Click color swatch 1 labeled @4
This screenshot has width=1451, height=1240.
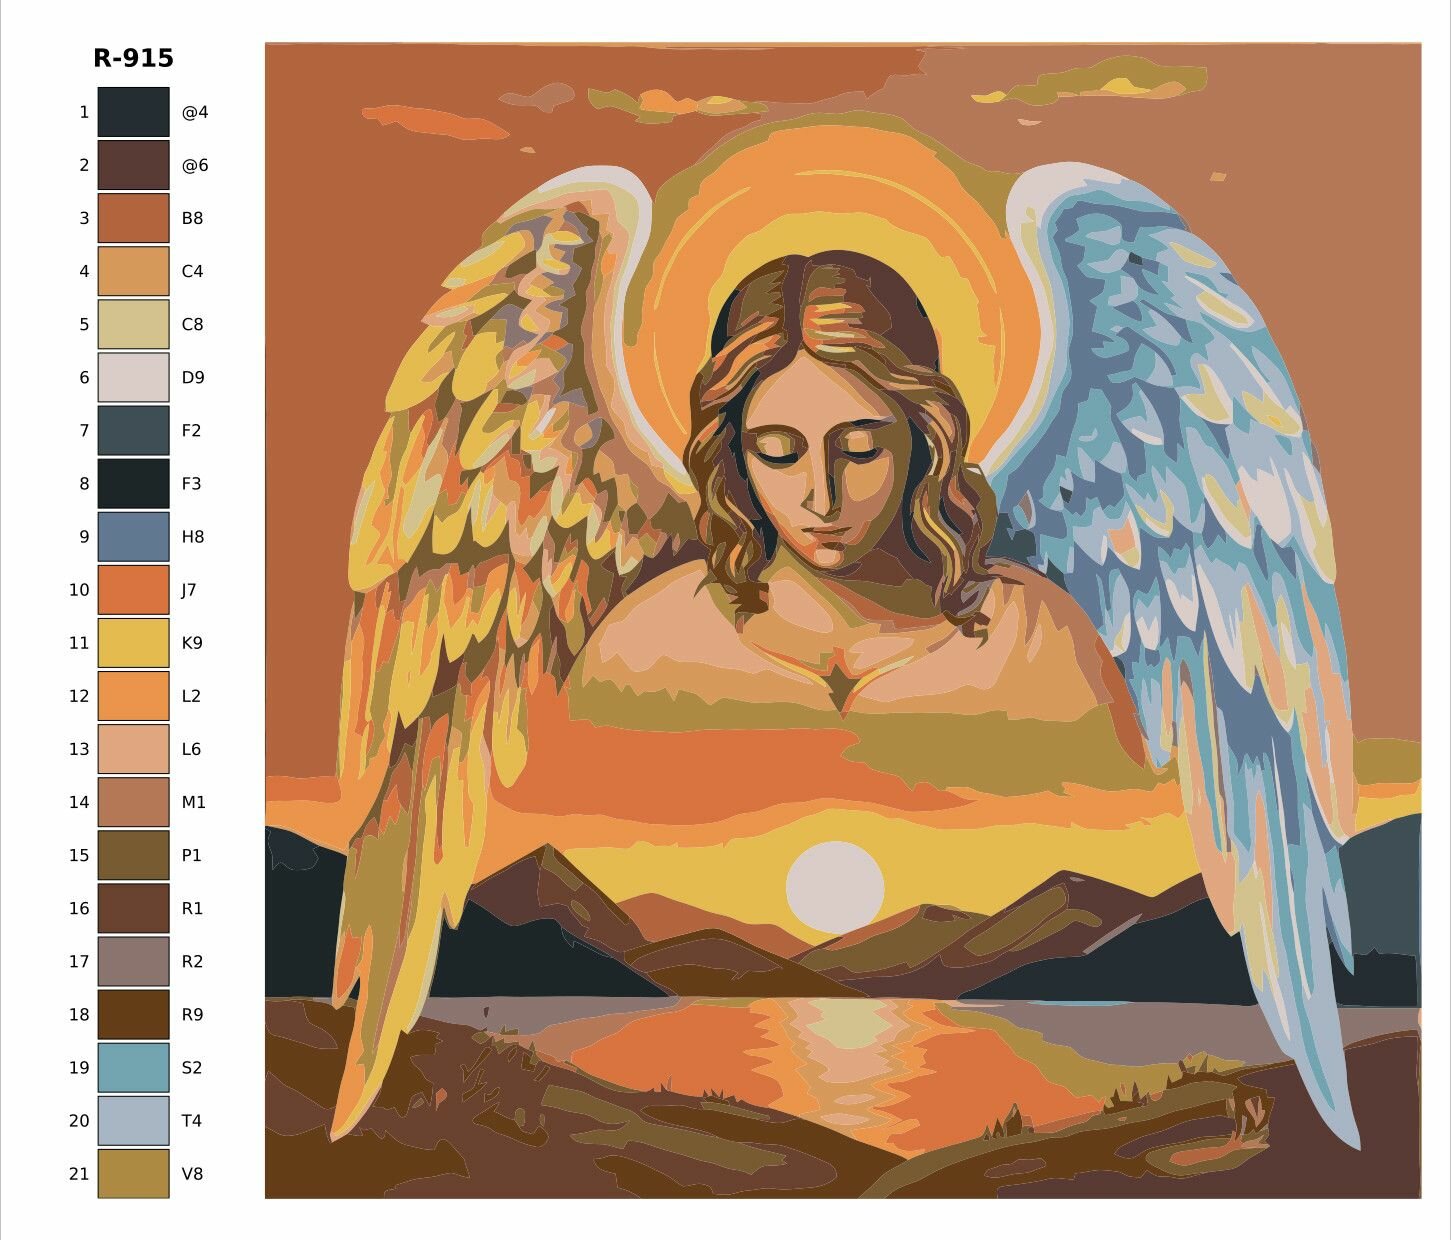point(133,112)
